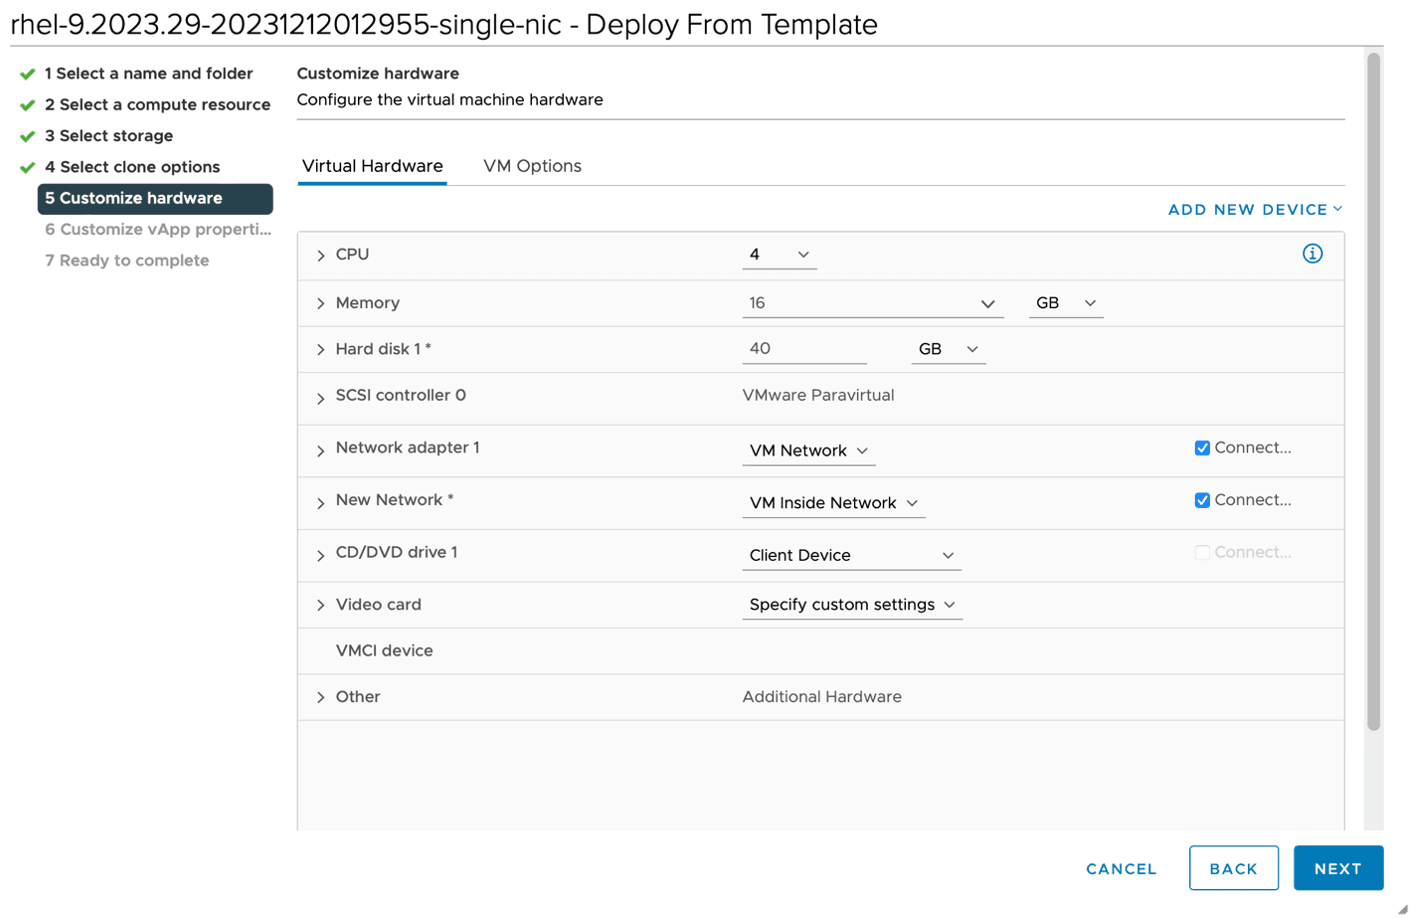Expand the Video card section

pos(321,605)
